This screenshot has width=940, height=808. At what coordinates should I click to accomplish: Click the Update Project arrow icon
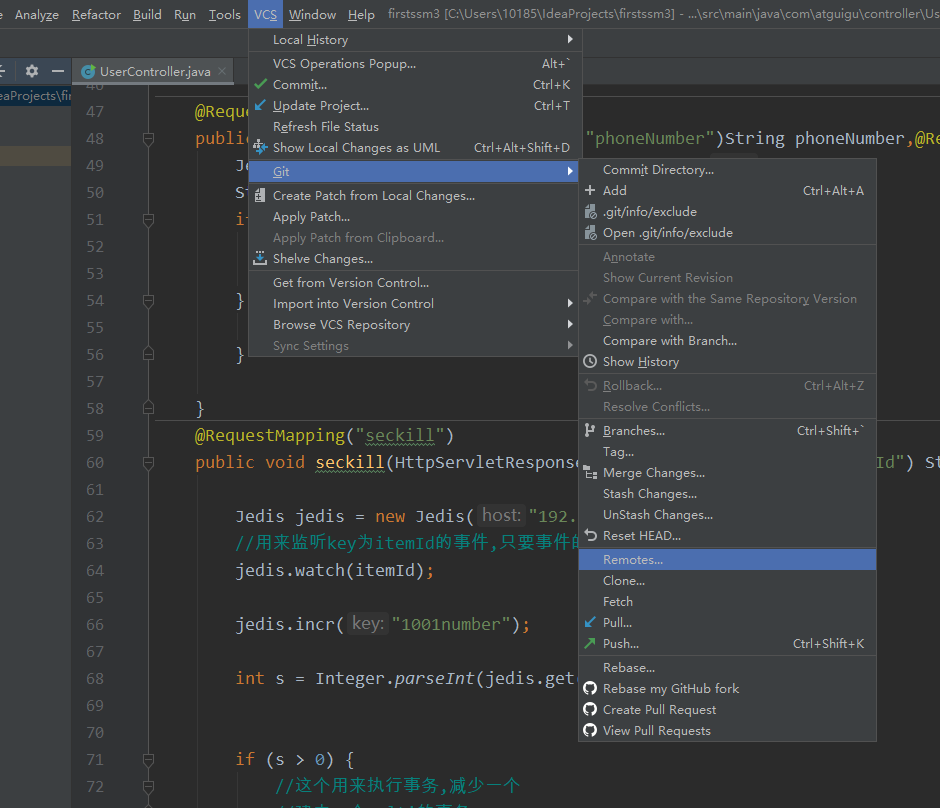[x=260, y=106]
